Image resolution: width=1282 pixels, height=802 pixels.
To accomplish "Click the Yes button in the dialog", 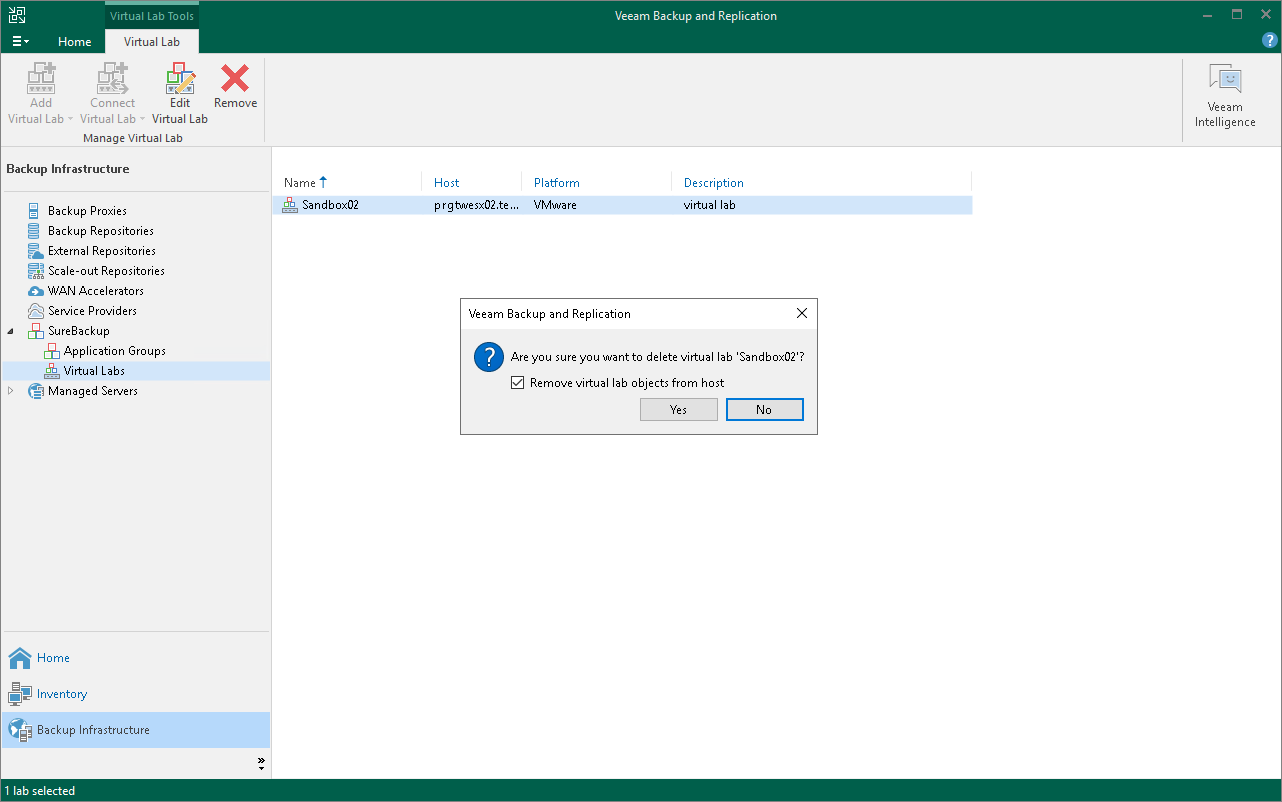I will (x=678, y=409).
